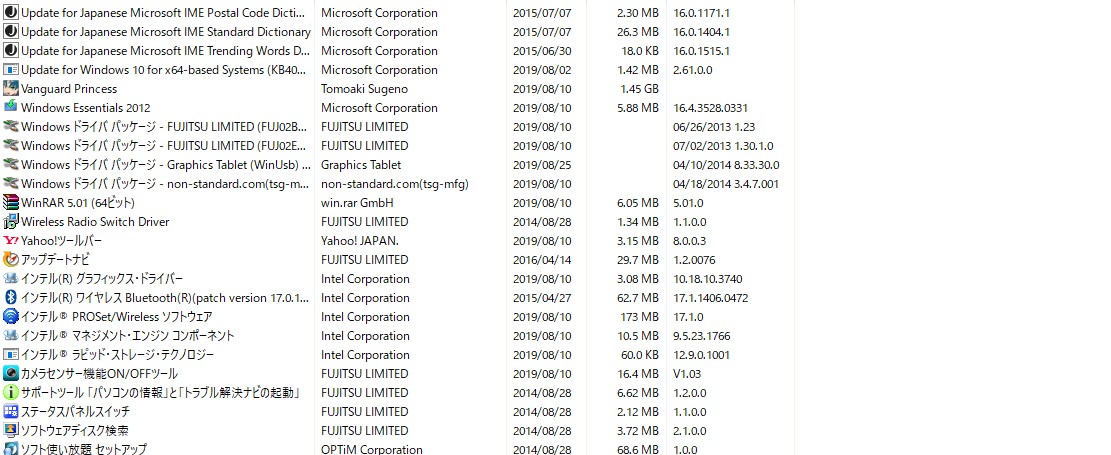Click the green info icon of サポートツール
Image resolution: width=1111 pixels, height=455 pixels.
tap(11, 393)
